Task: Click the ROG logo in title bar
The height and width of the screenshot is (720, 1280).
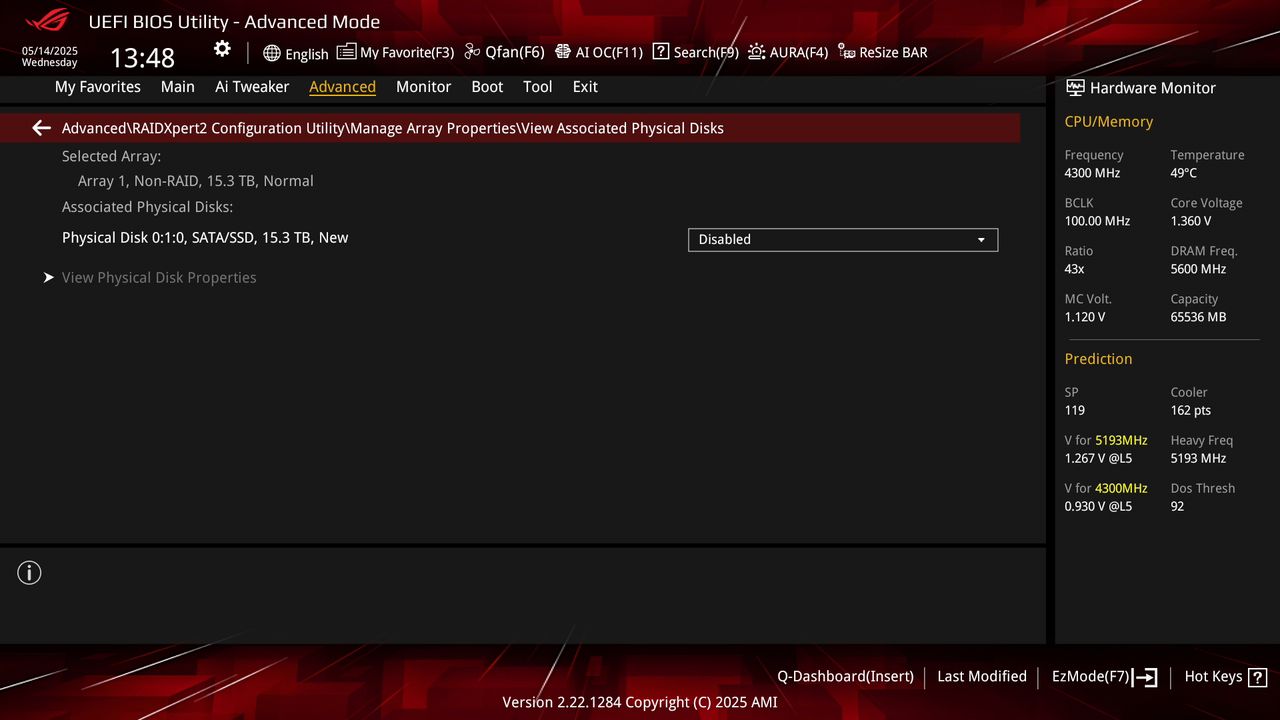Action: tap(46, 19)
